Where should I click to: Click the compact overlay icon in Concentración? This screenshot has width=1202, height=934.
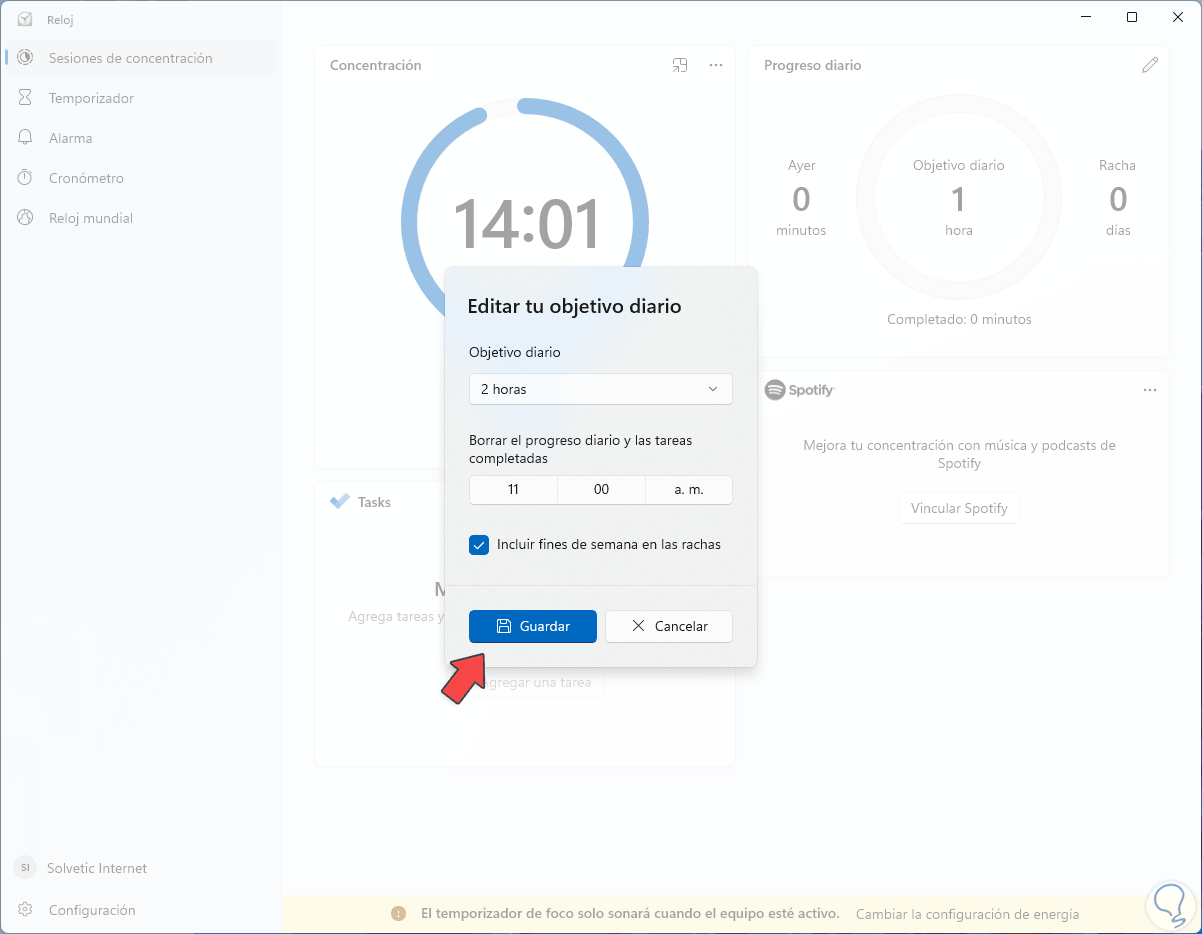680,65
